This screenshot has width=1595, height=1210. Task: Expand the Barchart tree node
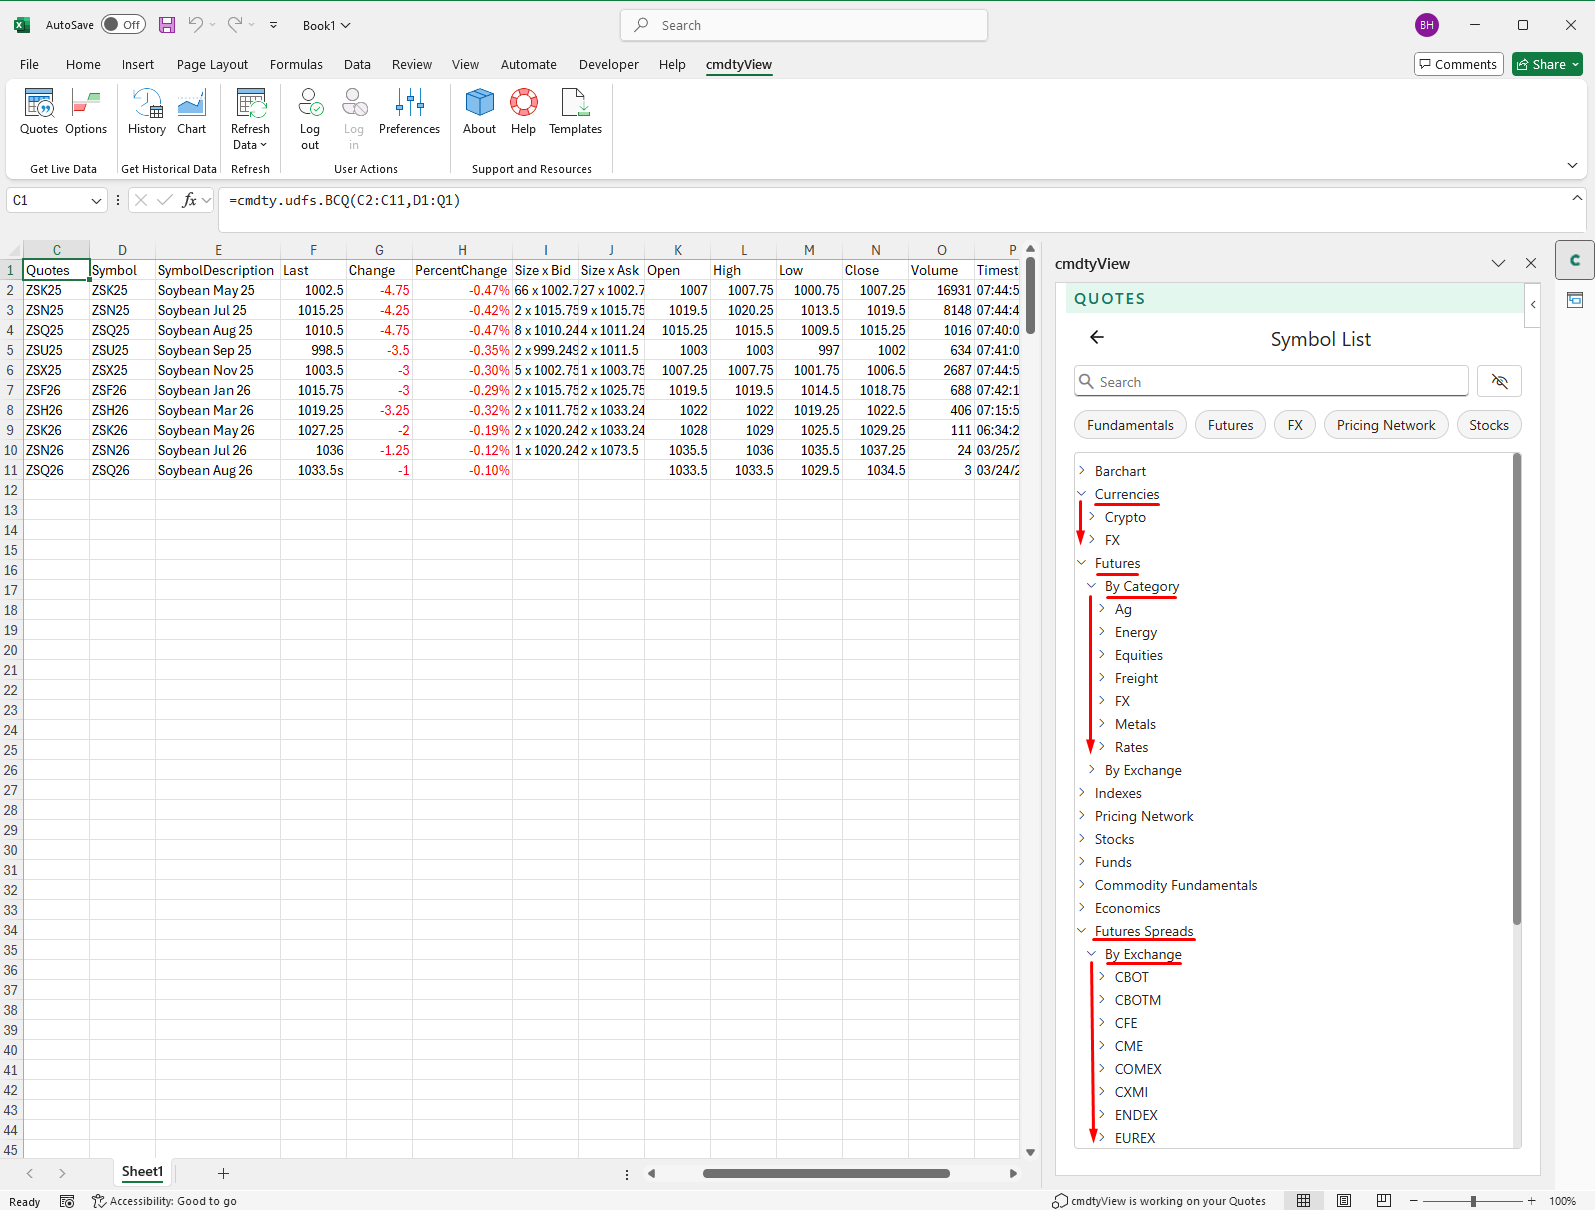1082,470
